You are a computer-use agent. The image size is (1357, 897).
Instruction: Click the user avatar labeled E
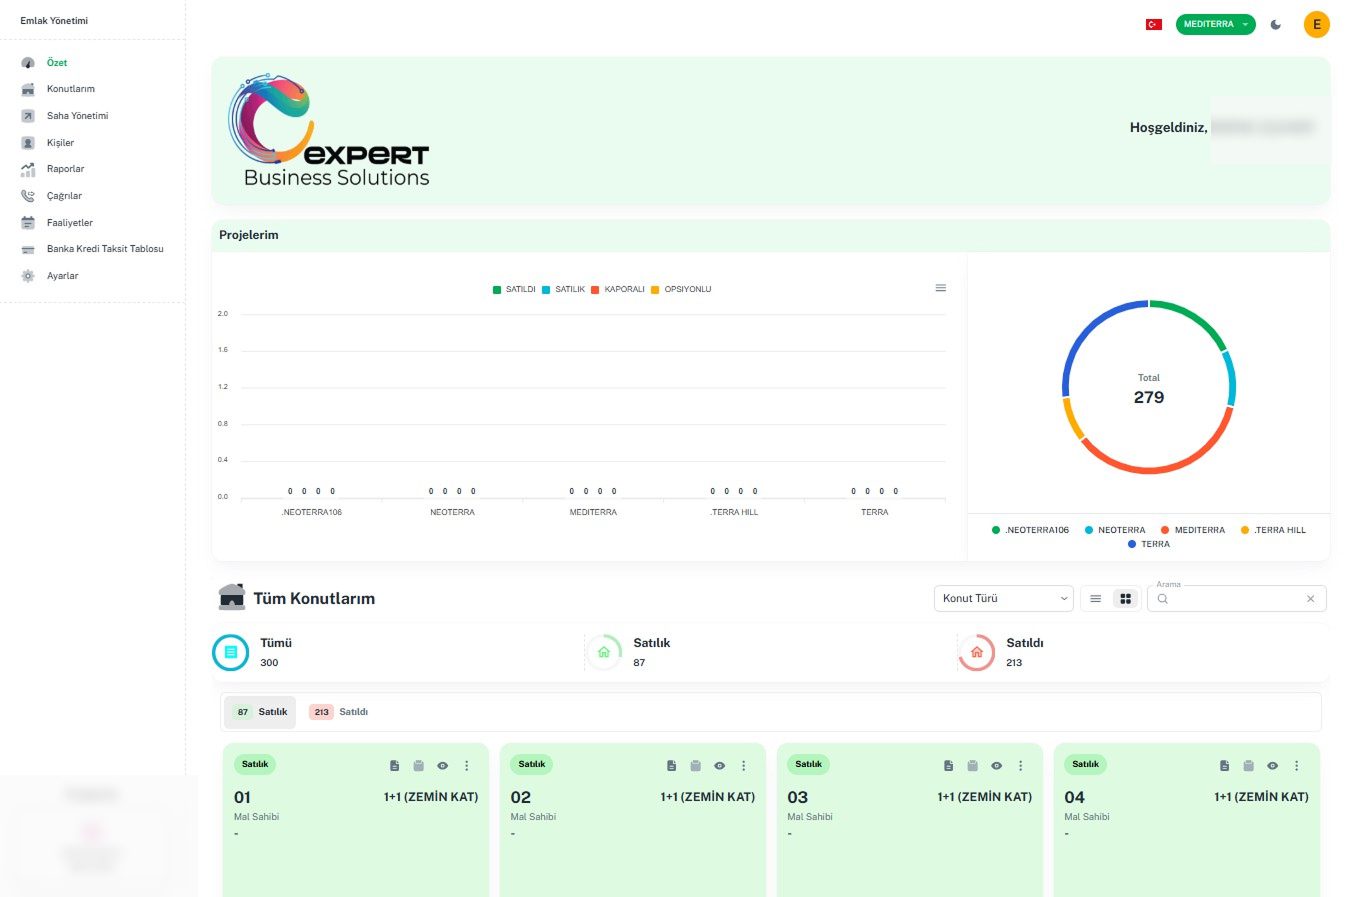coord(1316,24)
